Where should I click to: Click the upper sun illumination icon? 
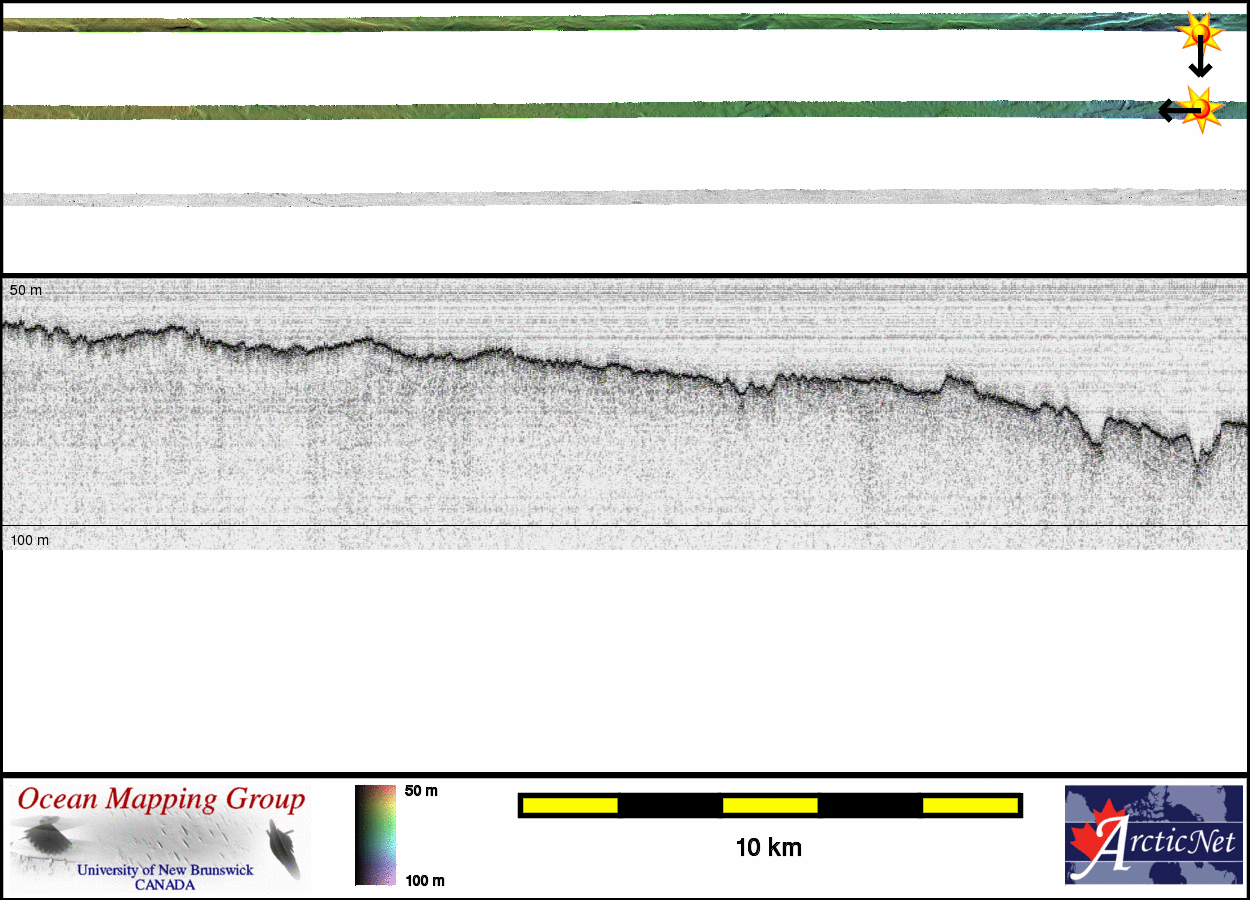1198,34
